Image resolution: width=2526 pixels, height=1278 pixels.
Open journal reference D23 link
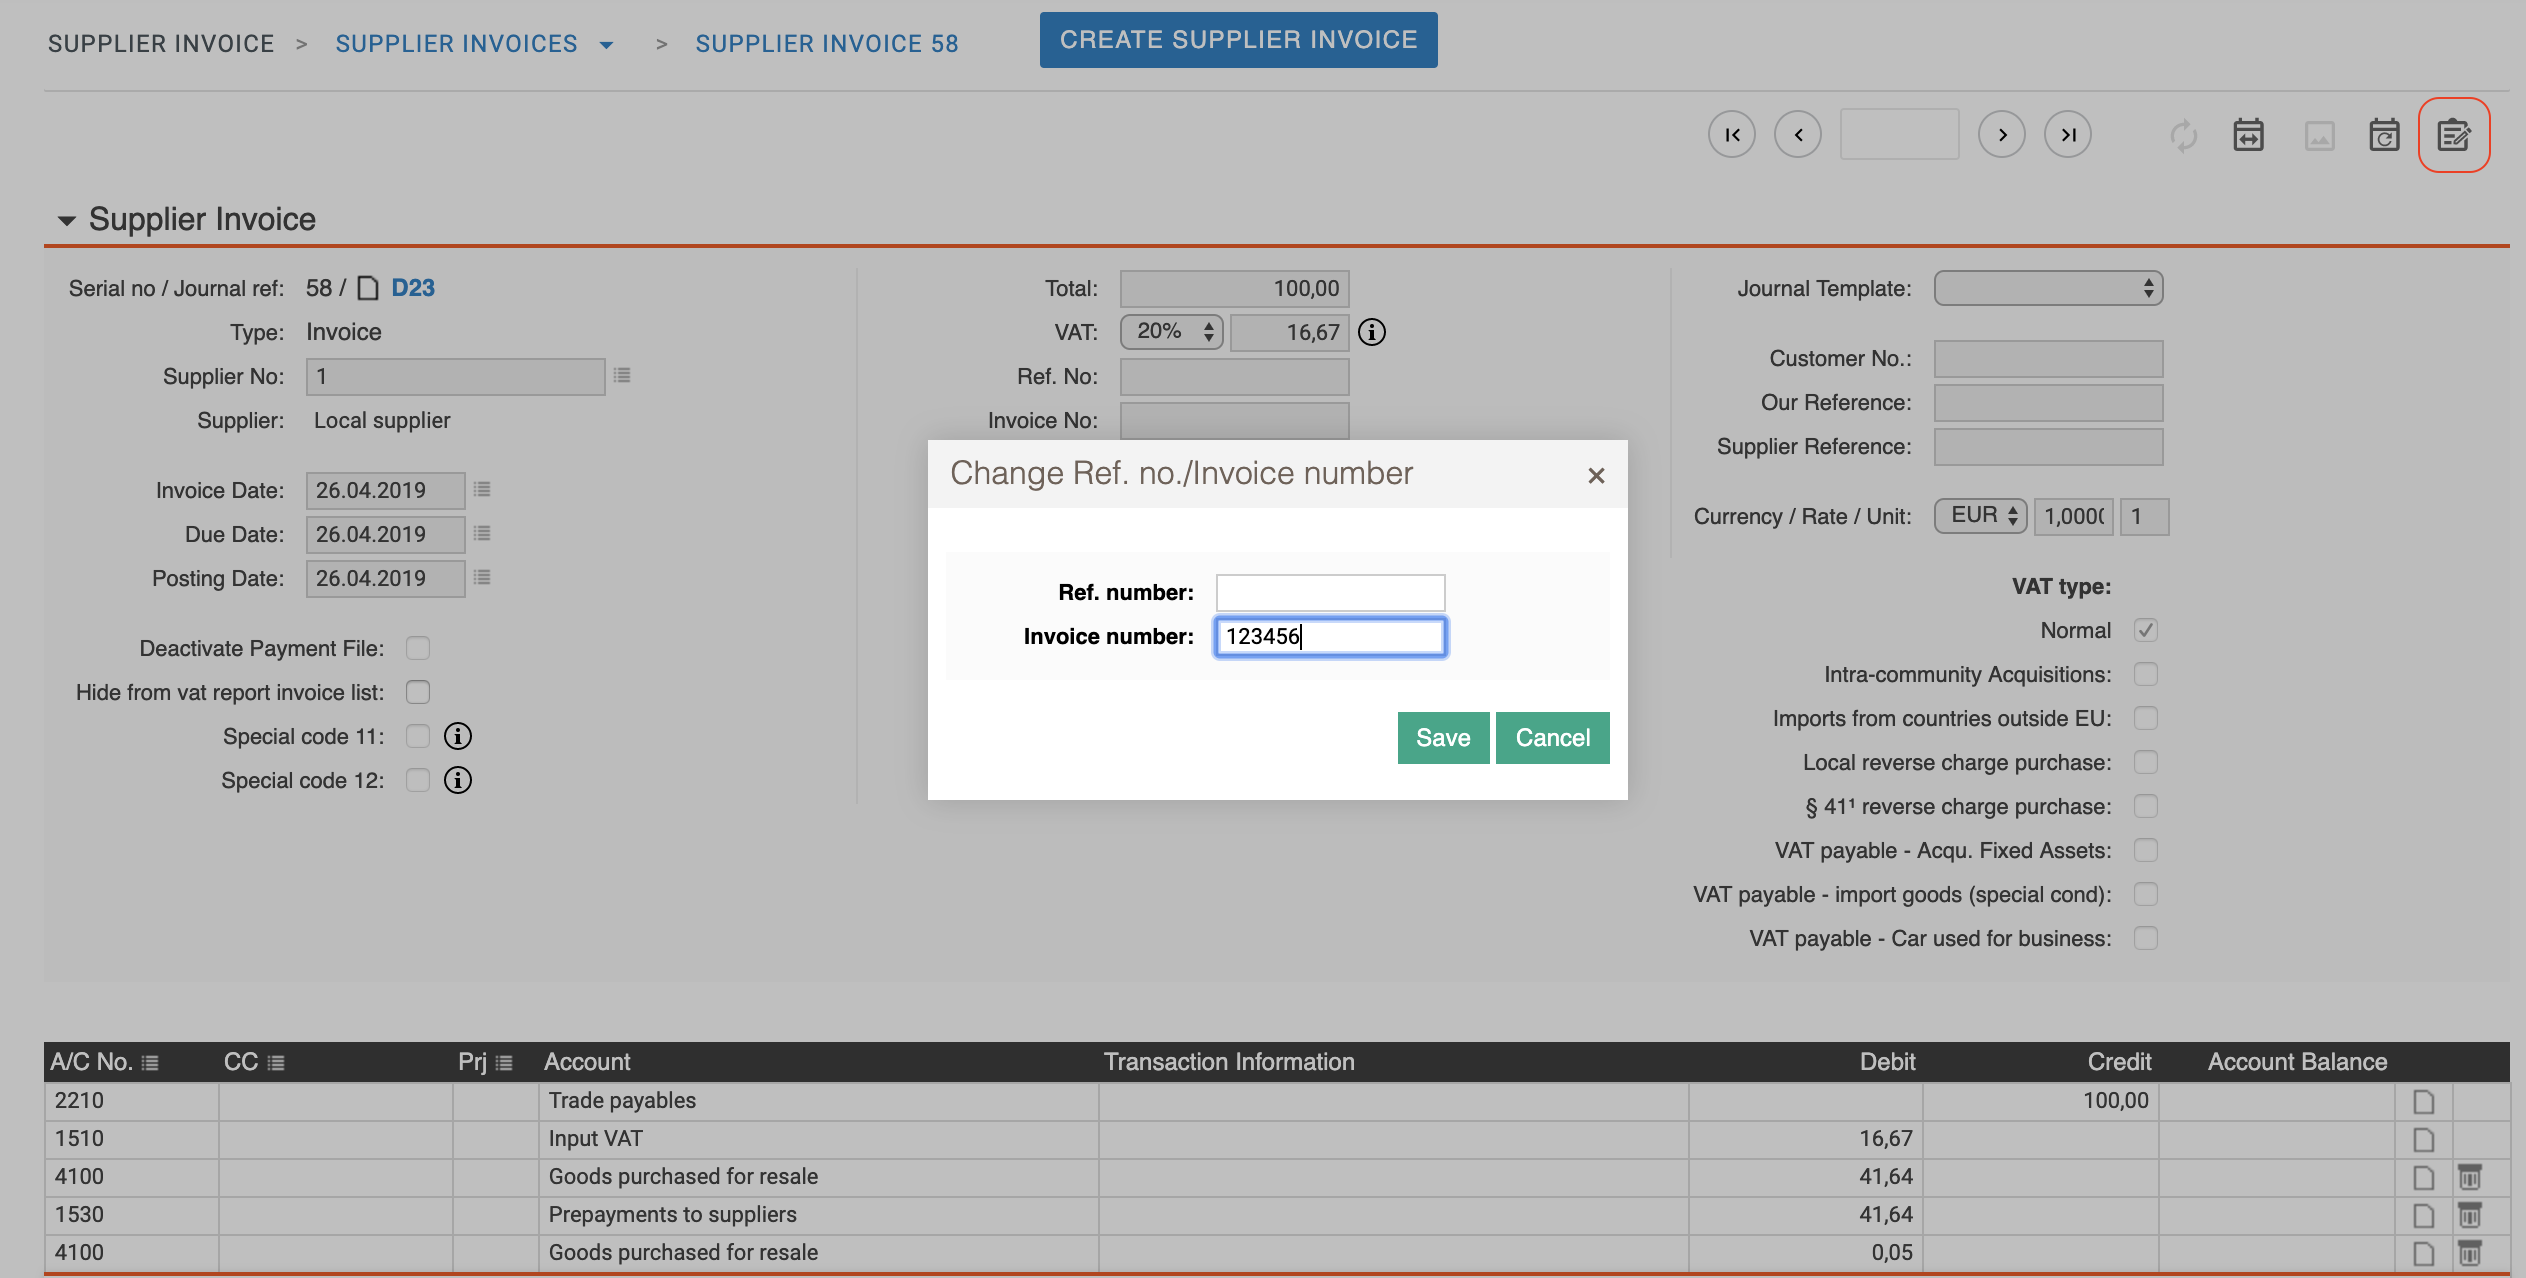tap(413, 288)
